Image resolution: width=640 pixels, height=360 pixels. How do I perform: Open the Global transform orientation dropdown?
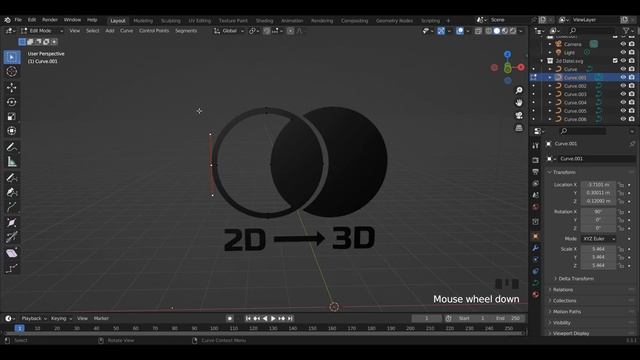[x=229, y=31]
